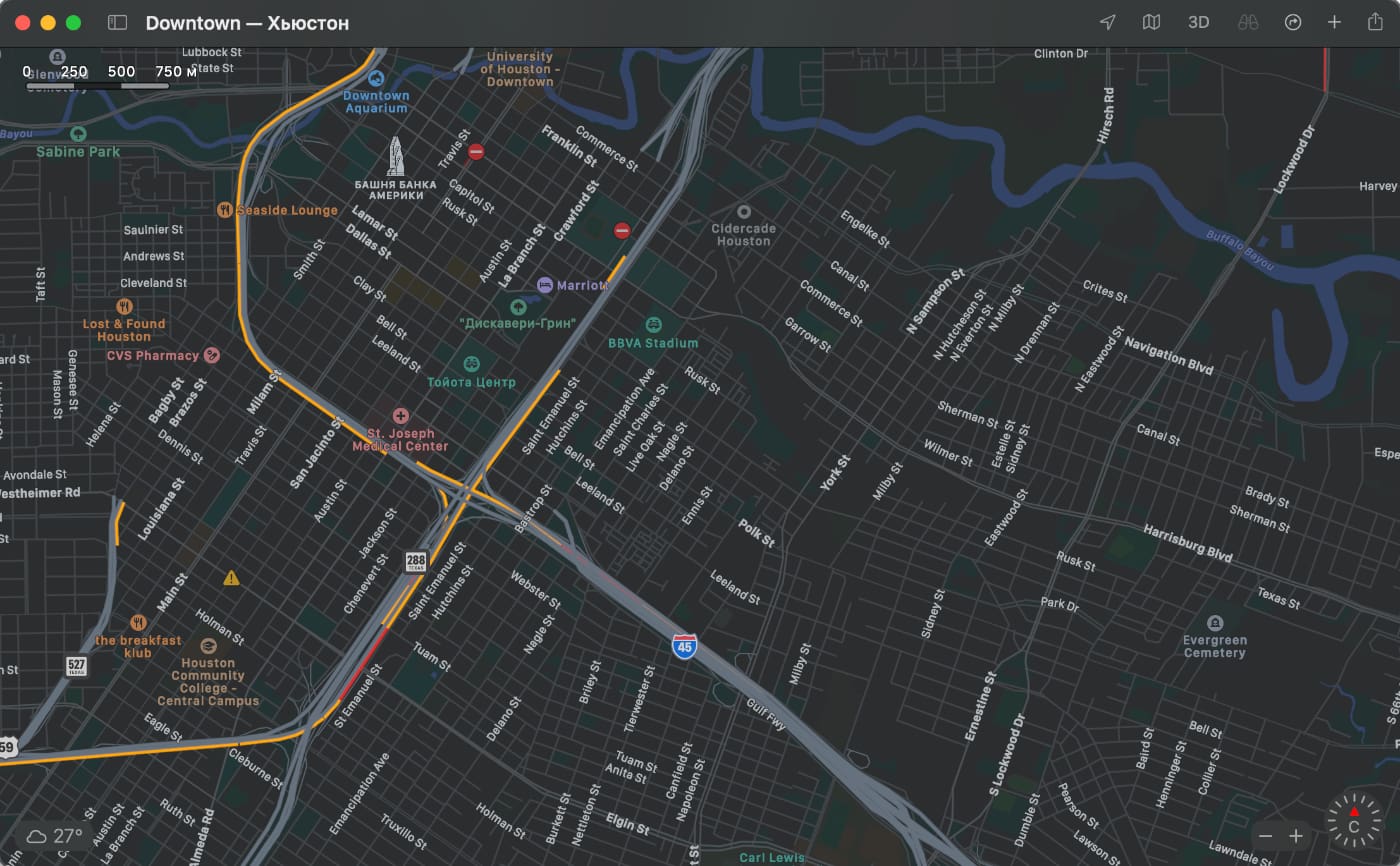Open the Share menu
Image resolution: width=1400 pixels, height=866 pixels.
pyautogui.click(x=1375, y=22)
